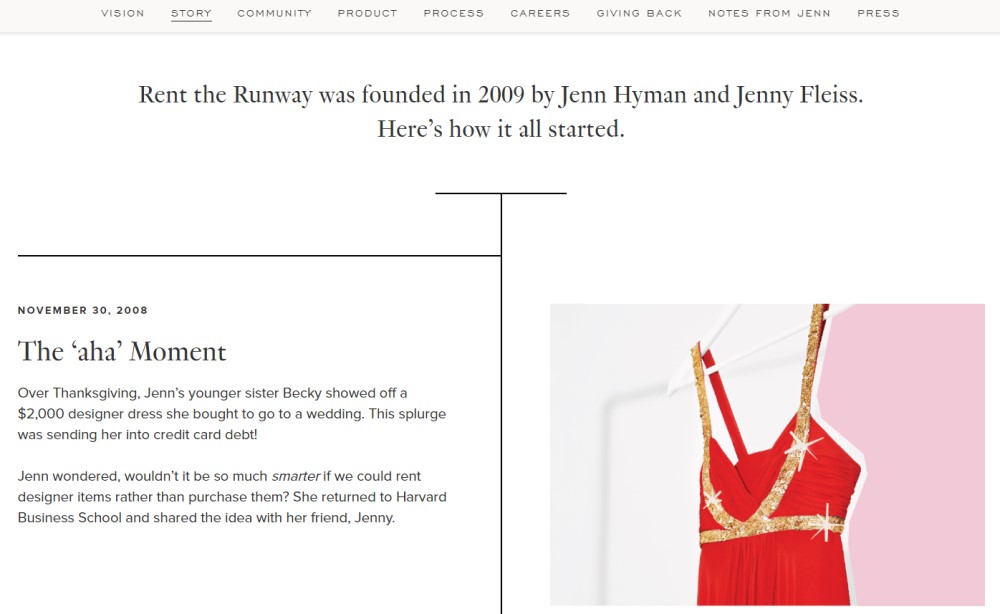This screenshot has width=1000, height=614.
Task: Click the "The 'aha' Moment" heading
Action: coord(122,352)
